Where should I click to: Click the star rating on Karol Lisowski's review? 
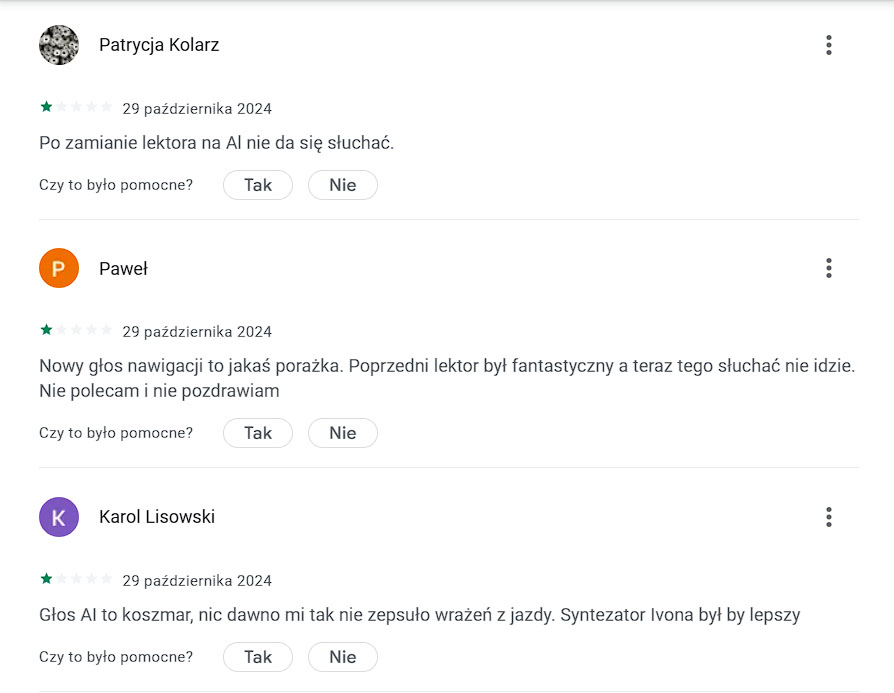coord(75,579)
